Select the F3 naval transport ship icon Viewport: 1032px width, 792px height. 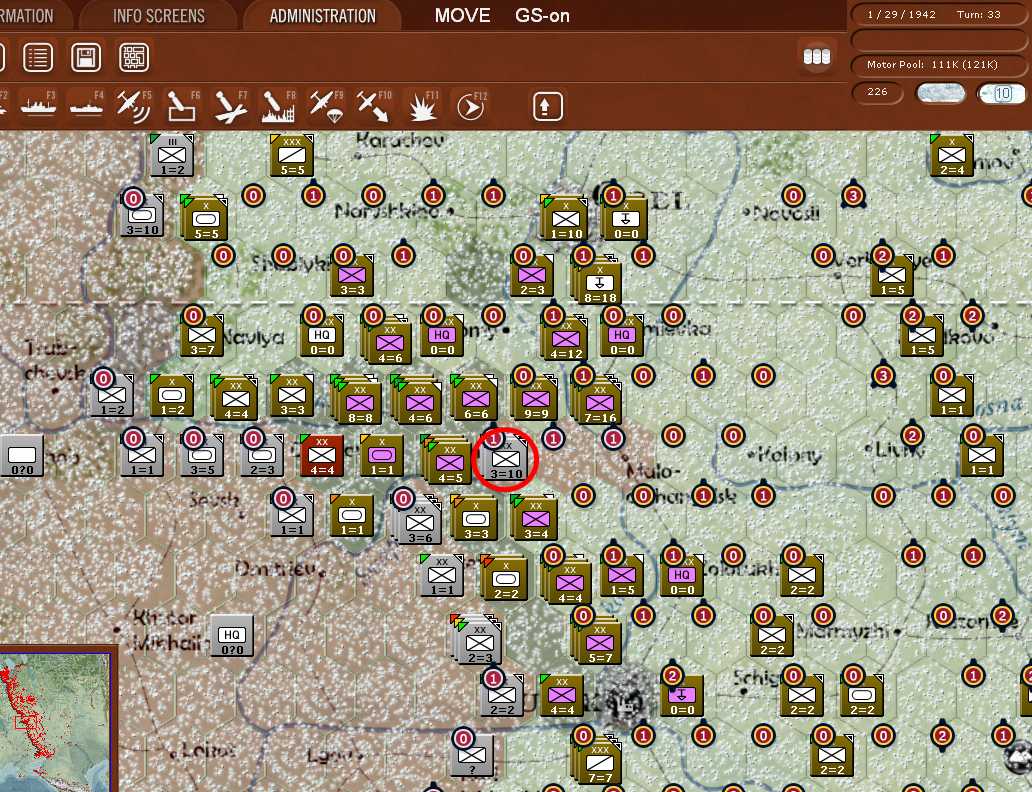[x=38, y=107]
